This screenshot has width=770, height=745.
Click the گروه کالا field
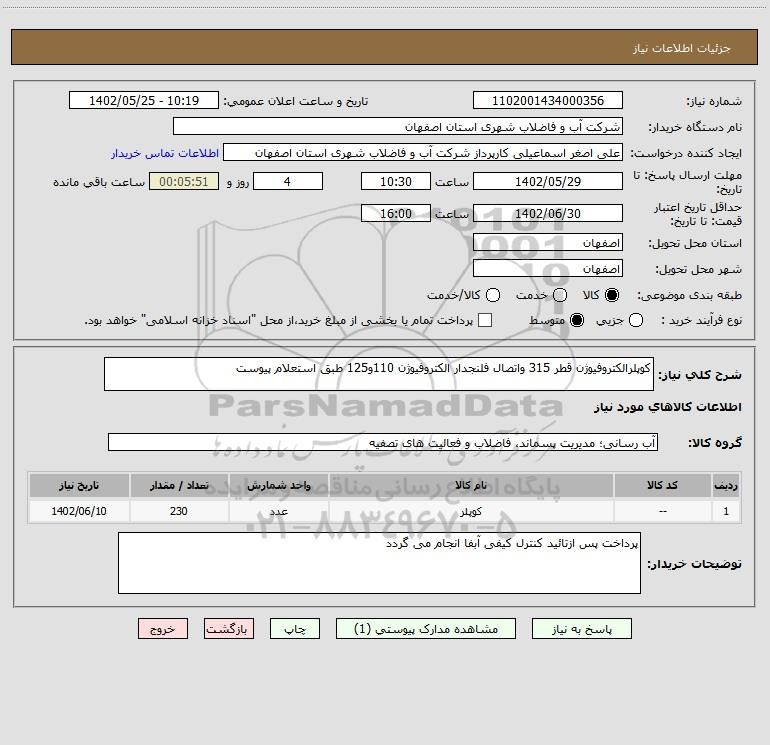click(383, 442)
